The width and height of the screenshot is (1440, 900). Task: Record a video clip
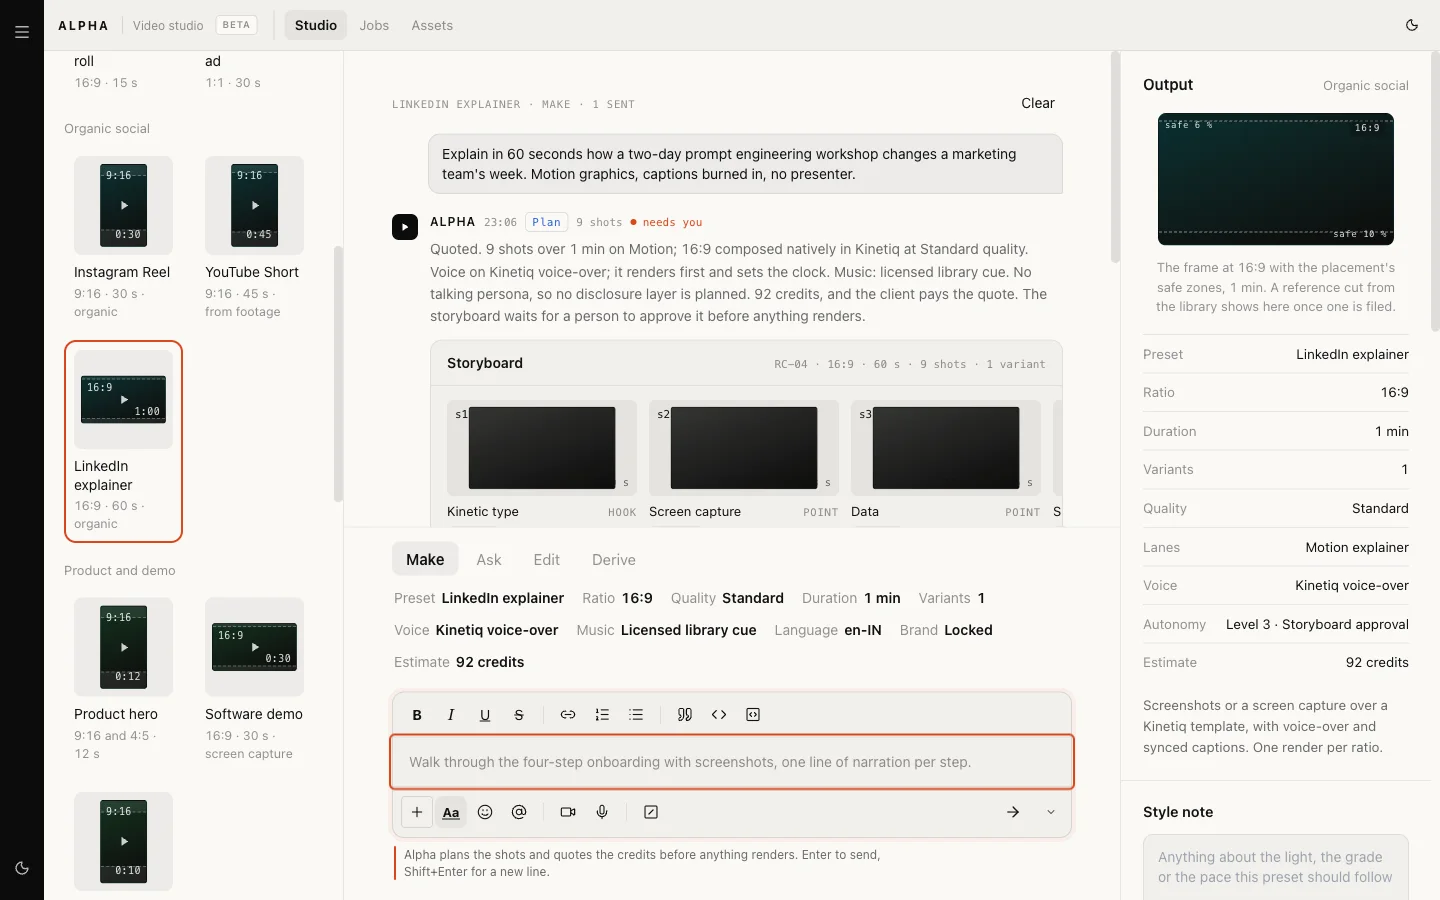click(x=568, y=812)
